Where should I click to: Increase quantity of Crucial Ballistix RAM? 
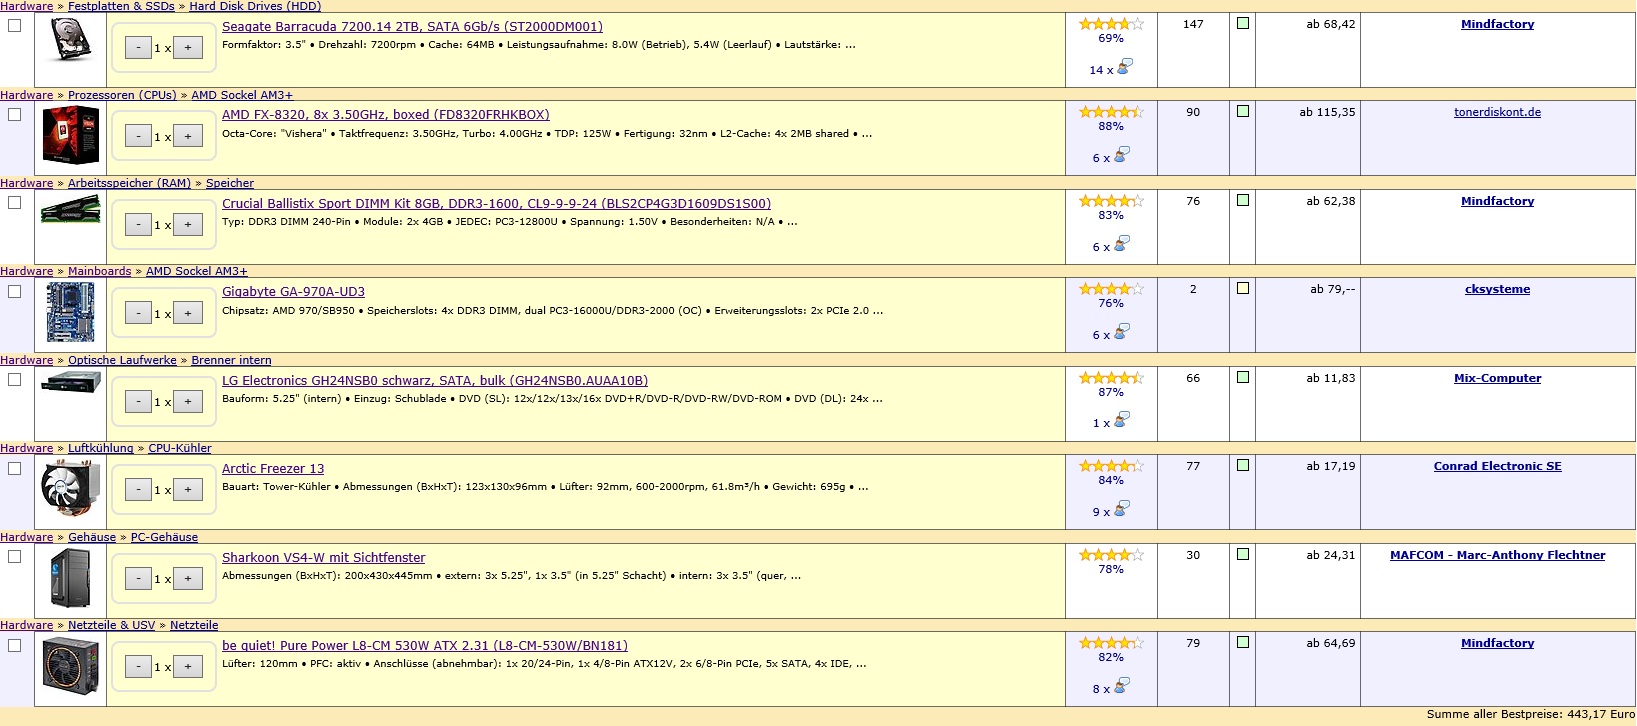pos(188,224)
